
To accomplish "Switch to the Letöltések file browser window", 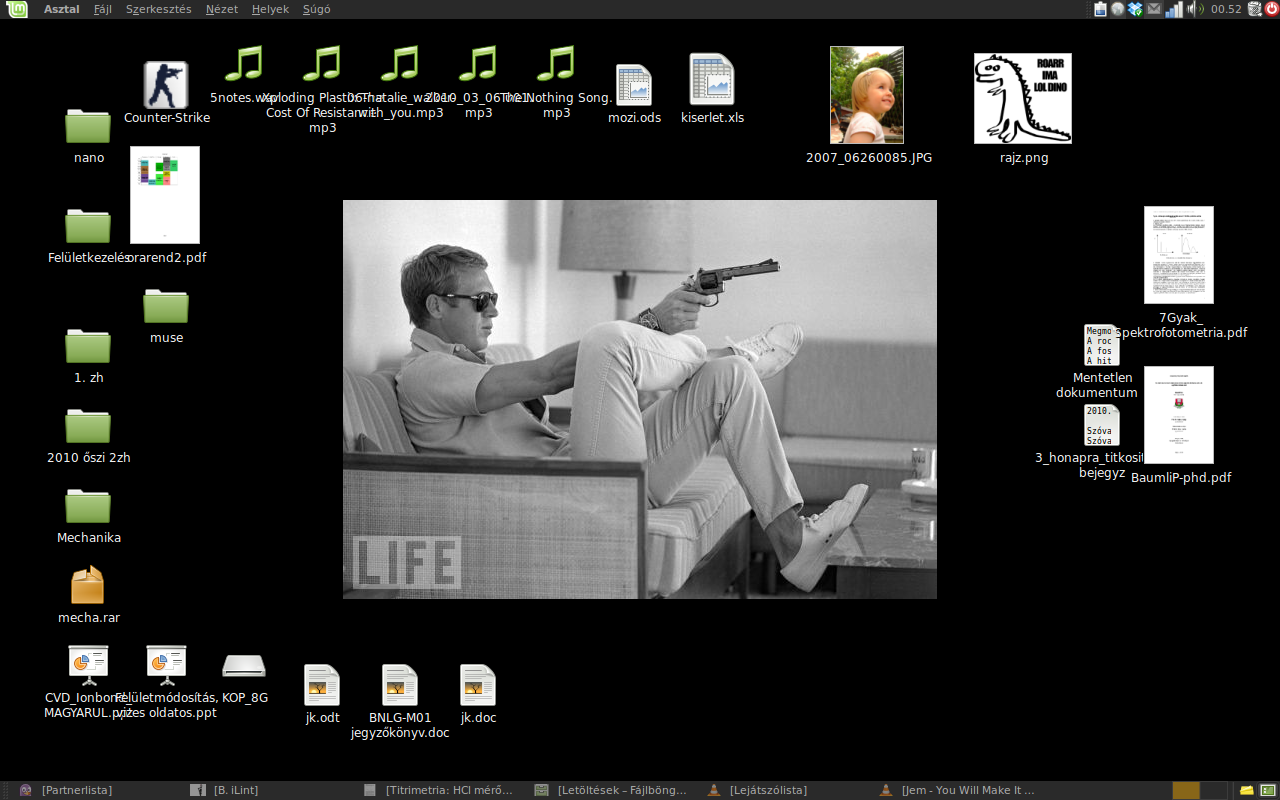I will point(616,790).
